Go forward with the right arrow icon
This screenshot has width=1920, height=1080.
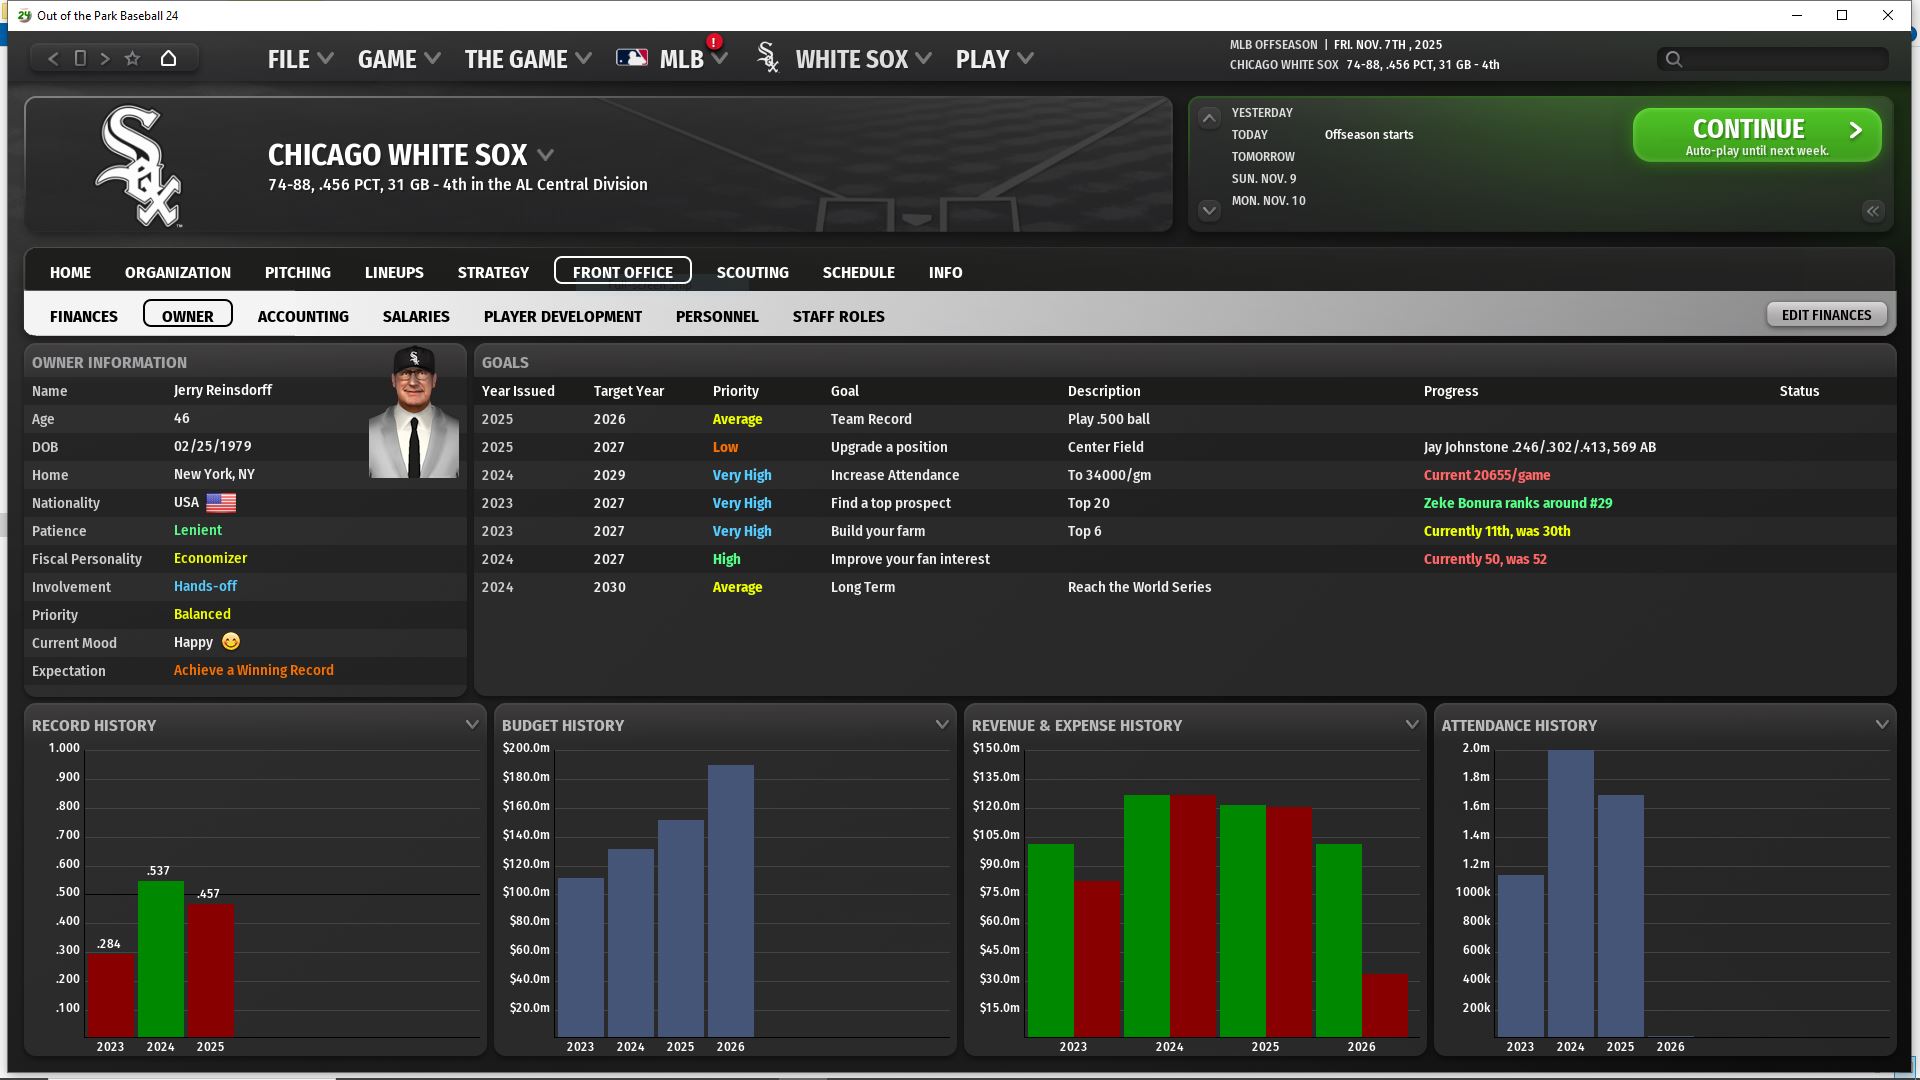coord(105,59)
